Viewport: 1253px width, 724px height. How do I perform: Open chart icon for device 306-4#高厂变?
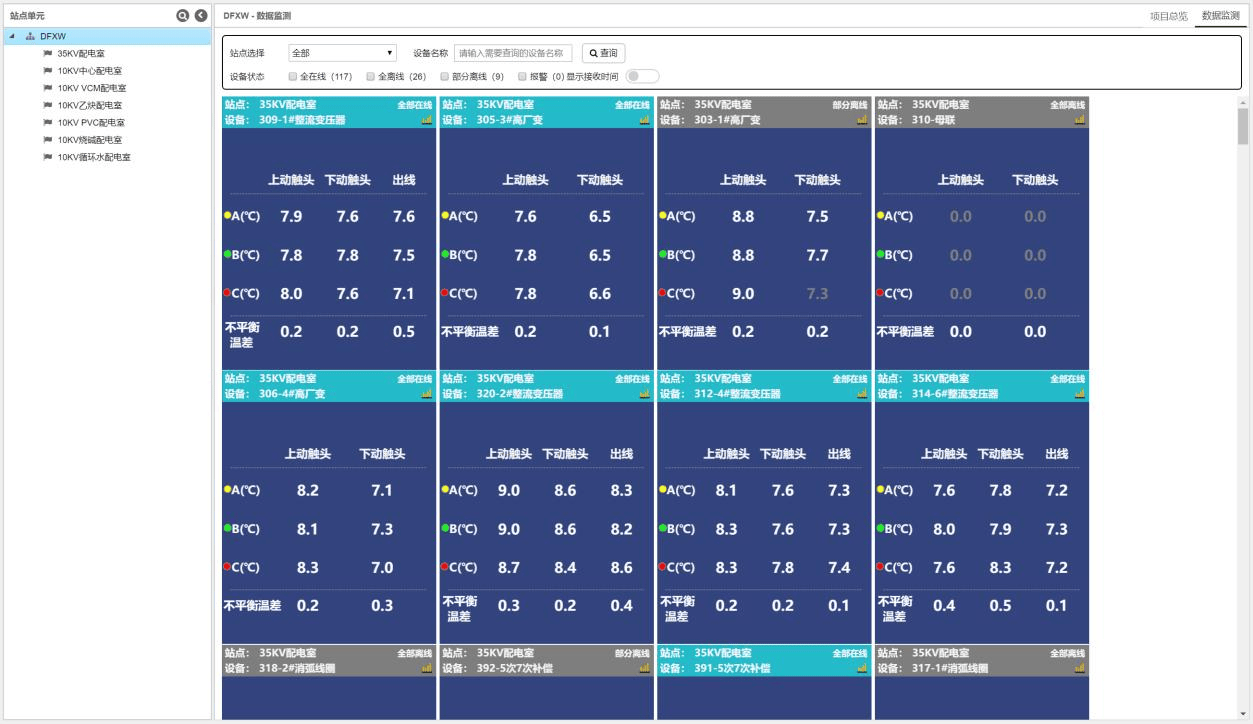tap(427, 394)
